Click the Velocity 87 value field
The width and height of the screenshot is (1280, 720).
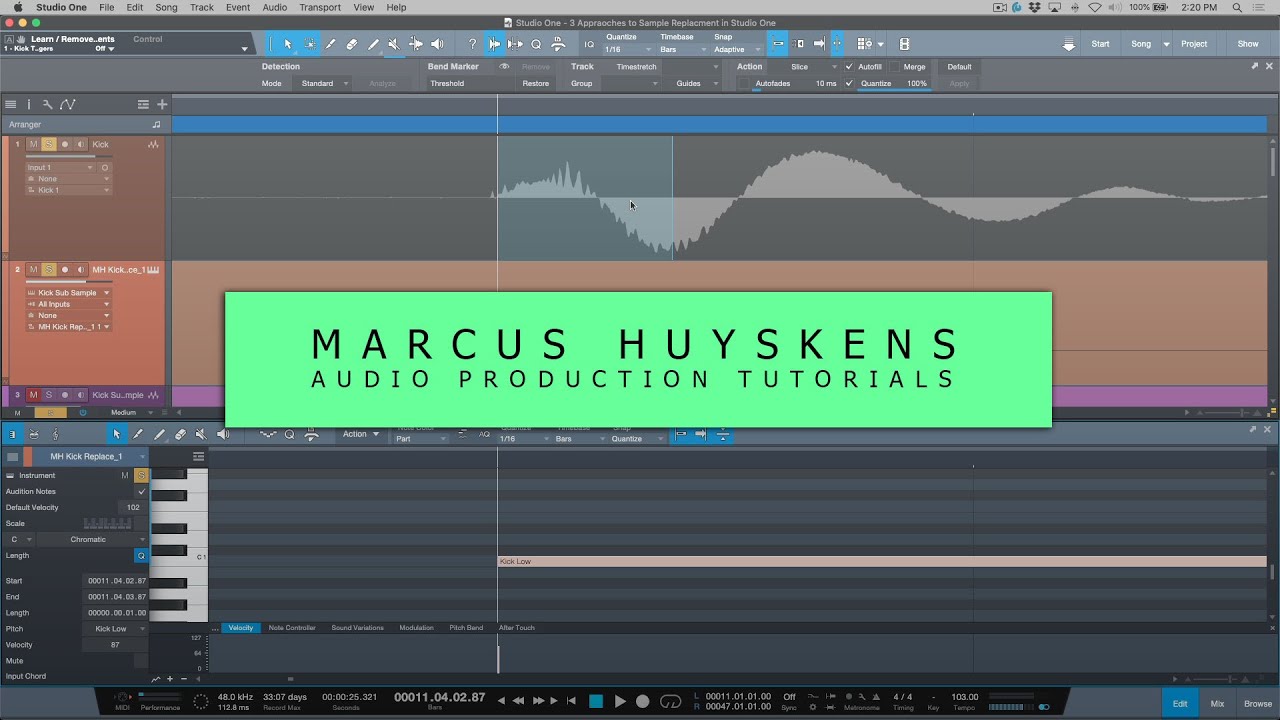pos(115,645)
